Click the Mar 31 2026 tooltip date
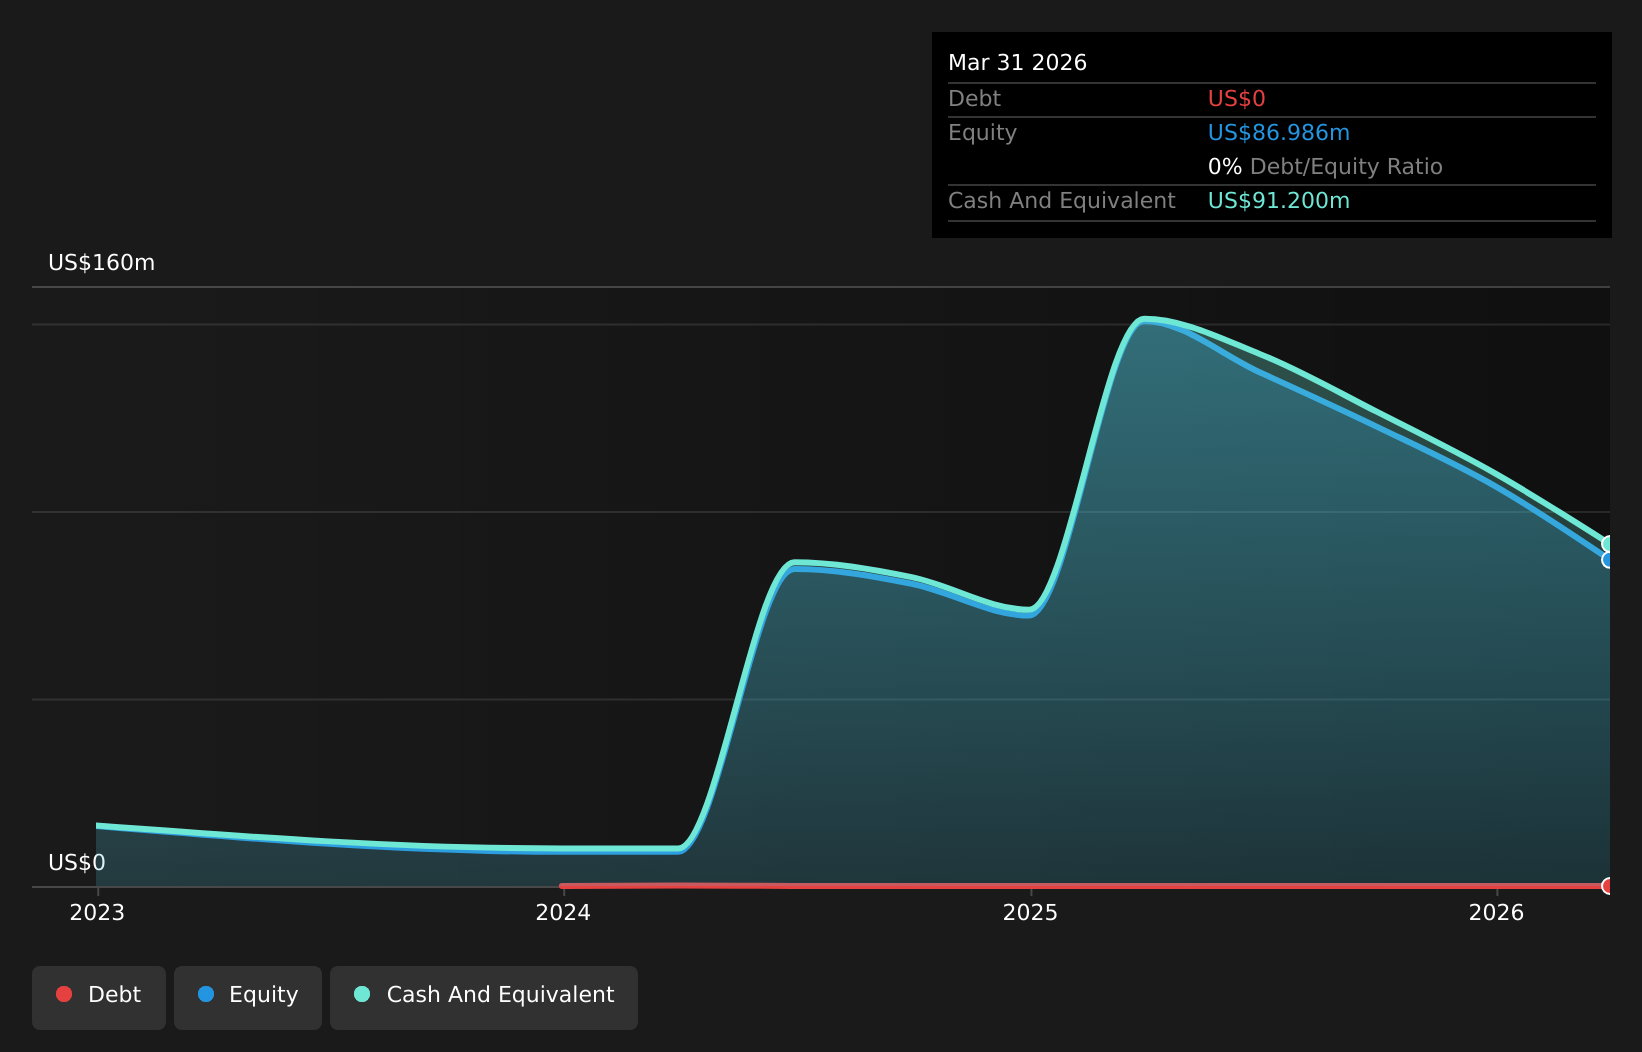Image resolution: width=1642 pixels, height=1052 pixels. 1017,63
